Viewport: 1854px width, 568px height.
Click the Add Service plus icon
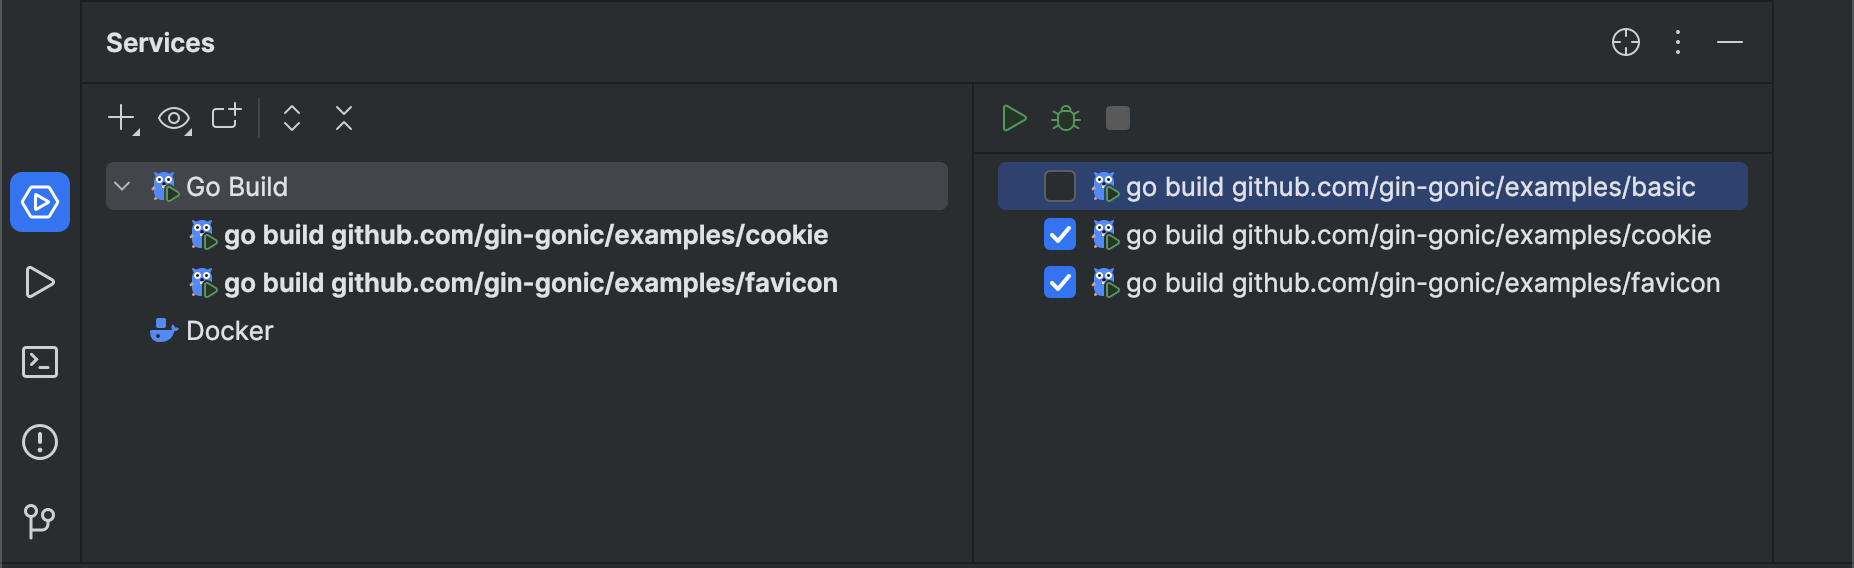pyautogui.click(x=121, y=118)
